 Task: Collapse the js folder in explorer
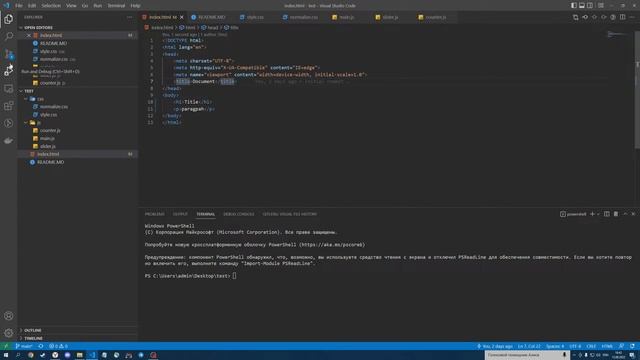click(78, 122)
